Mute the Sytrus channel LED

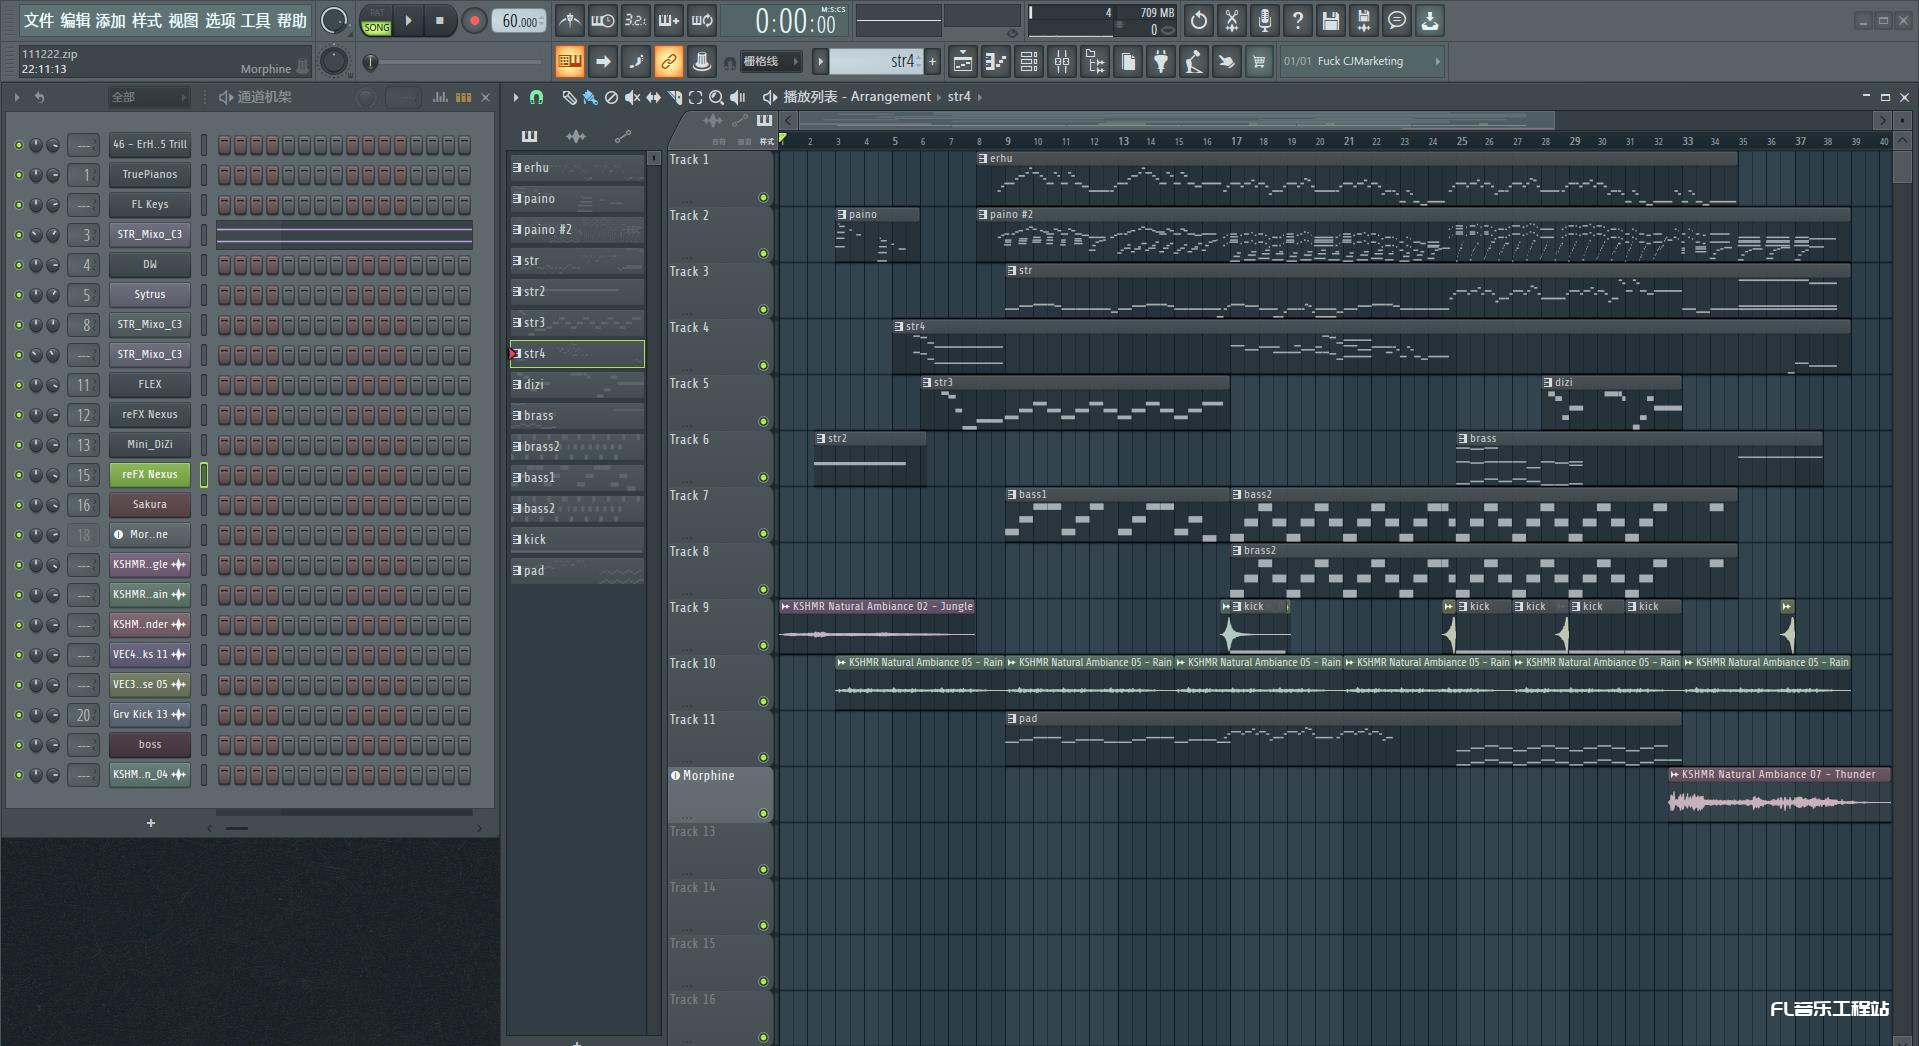[x=18, y=295]
